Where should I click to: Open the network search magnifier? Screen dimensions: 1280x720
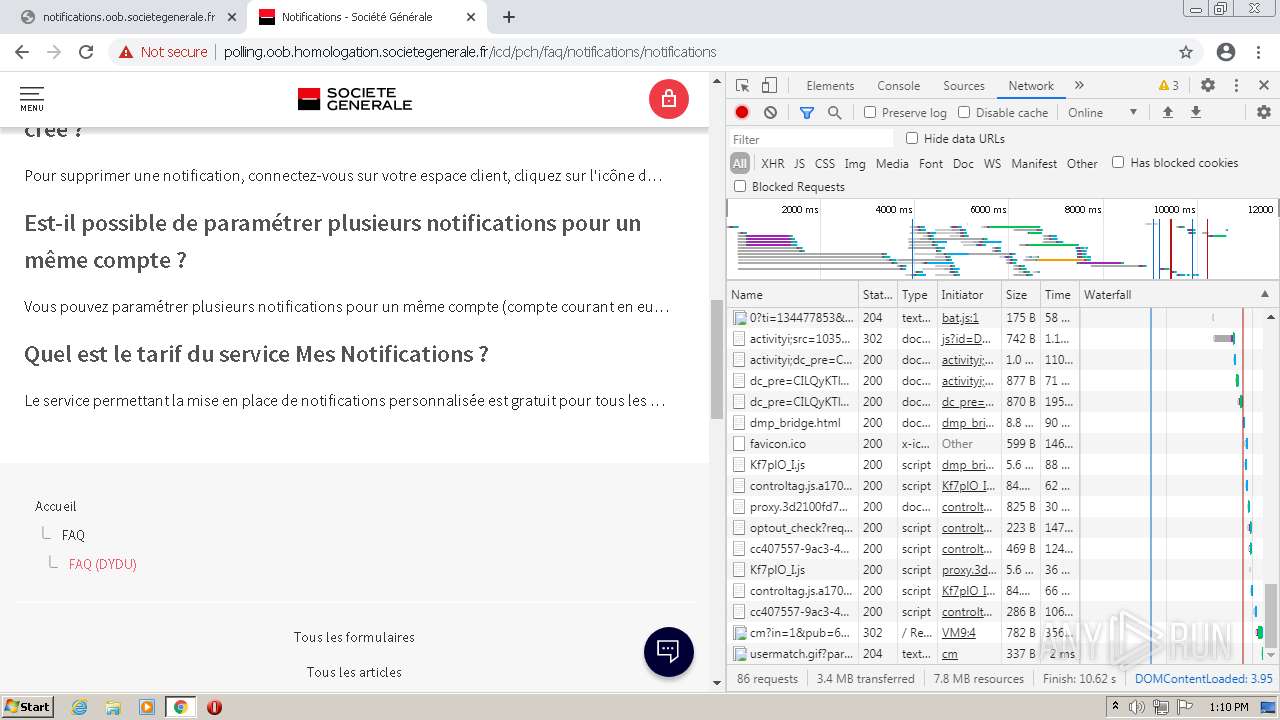[x=835, y=112]
